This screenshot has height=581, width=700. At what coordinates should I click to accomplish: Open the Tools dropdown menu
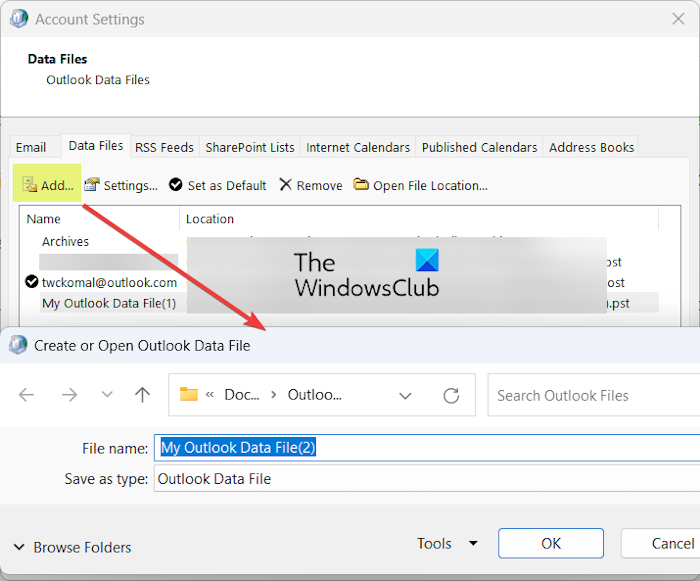[447, 543]
